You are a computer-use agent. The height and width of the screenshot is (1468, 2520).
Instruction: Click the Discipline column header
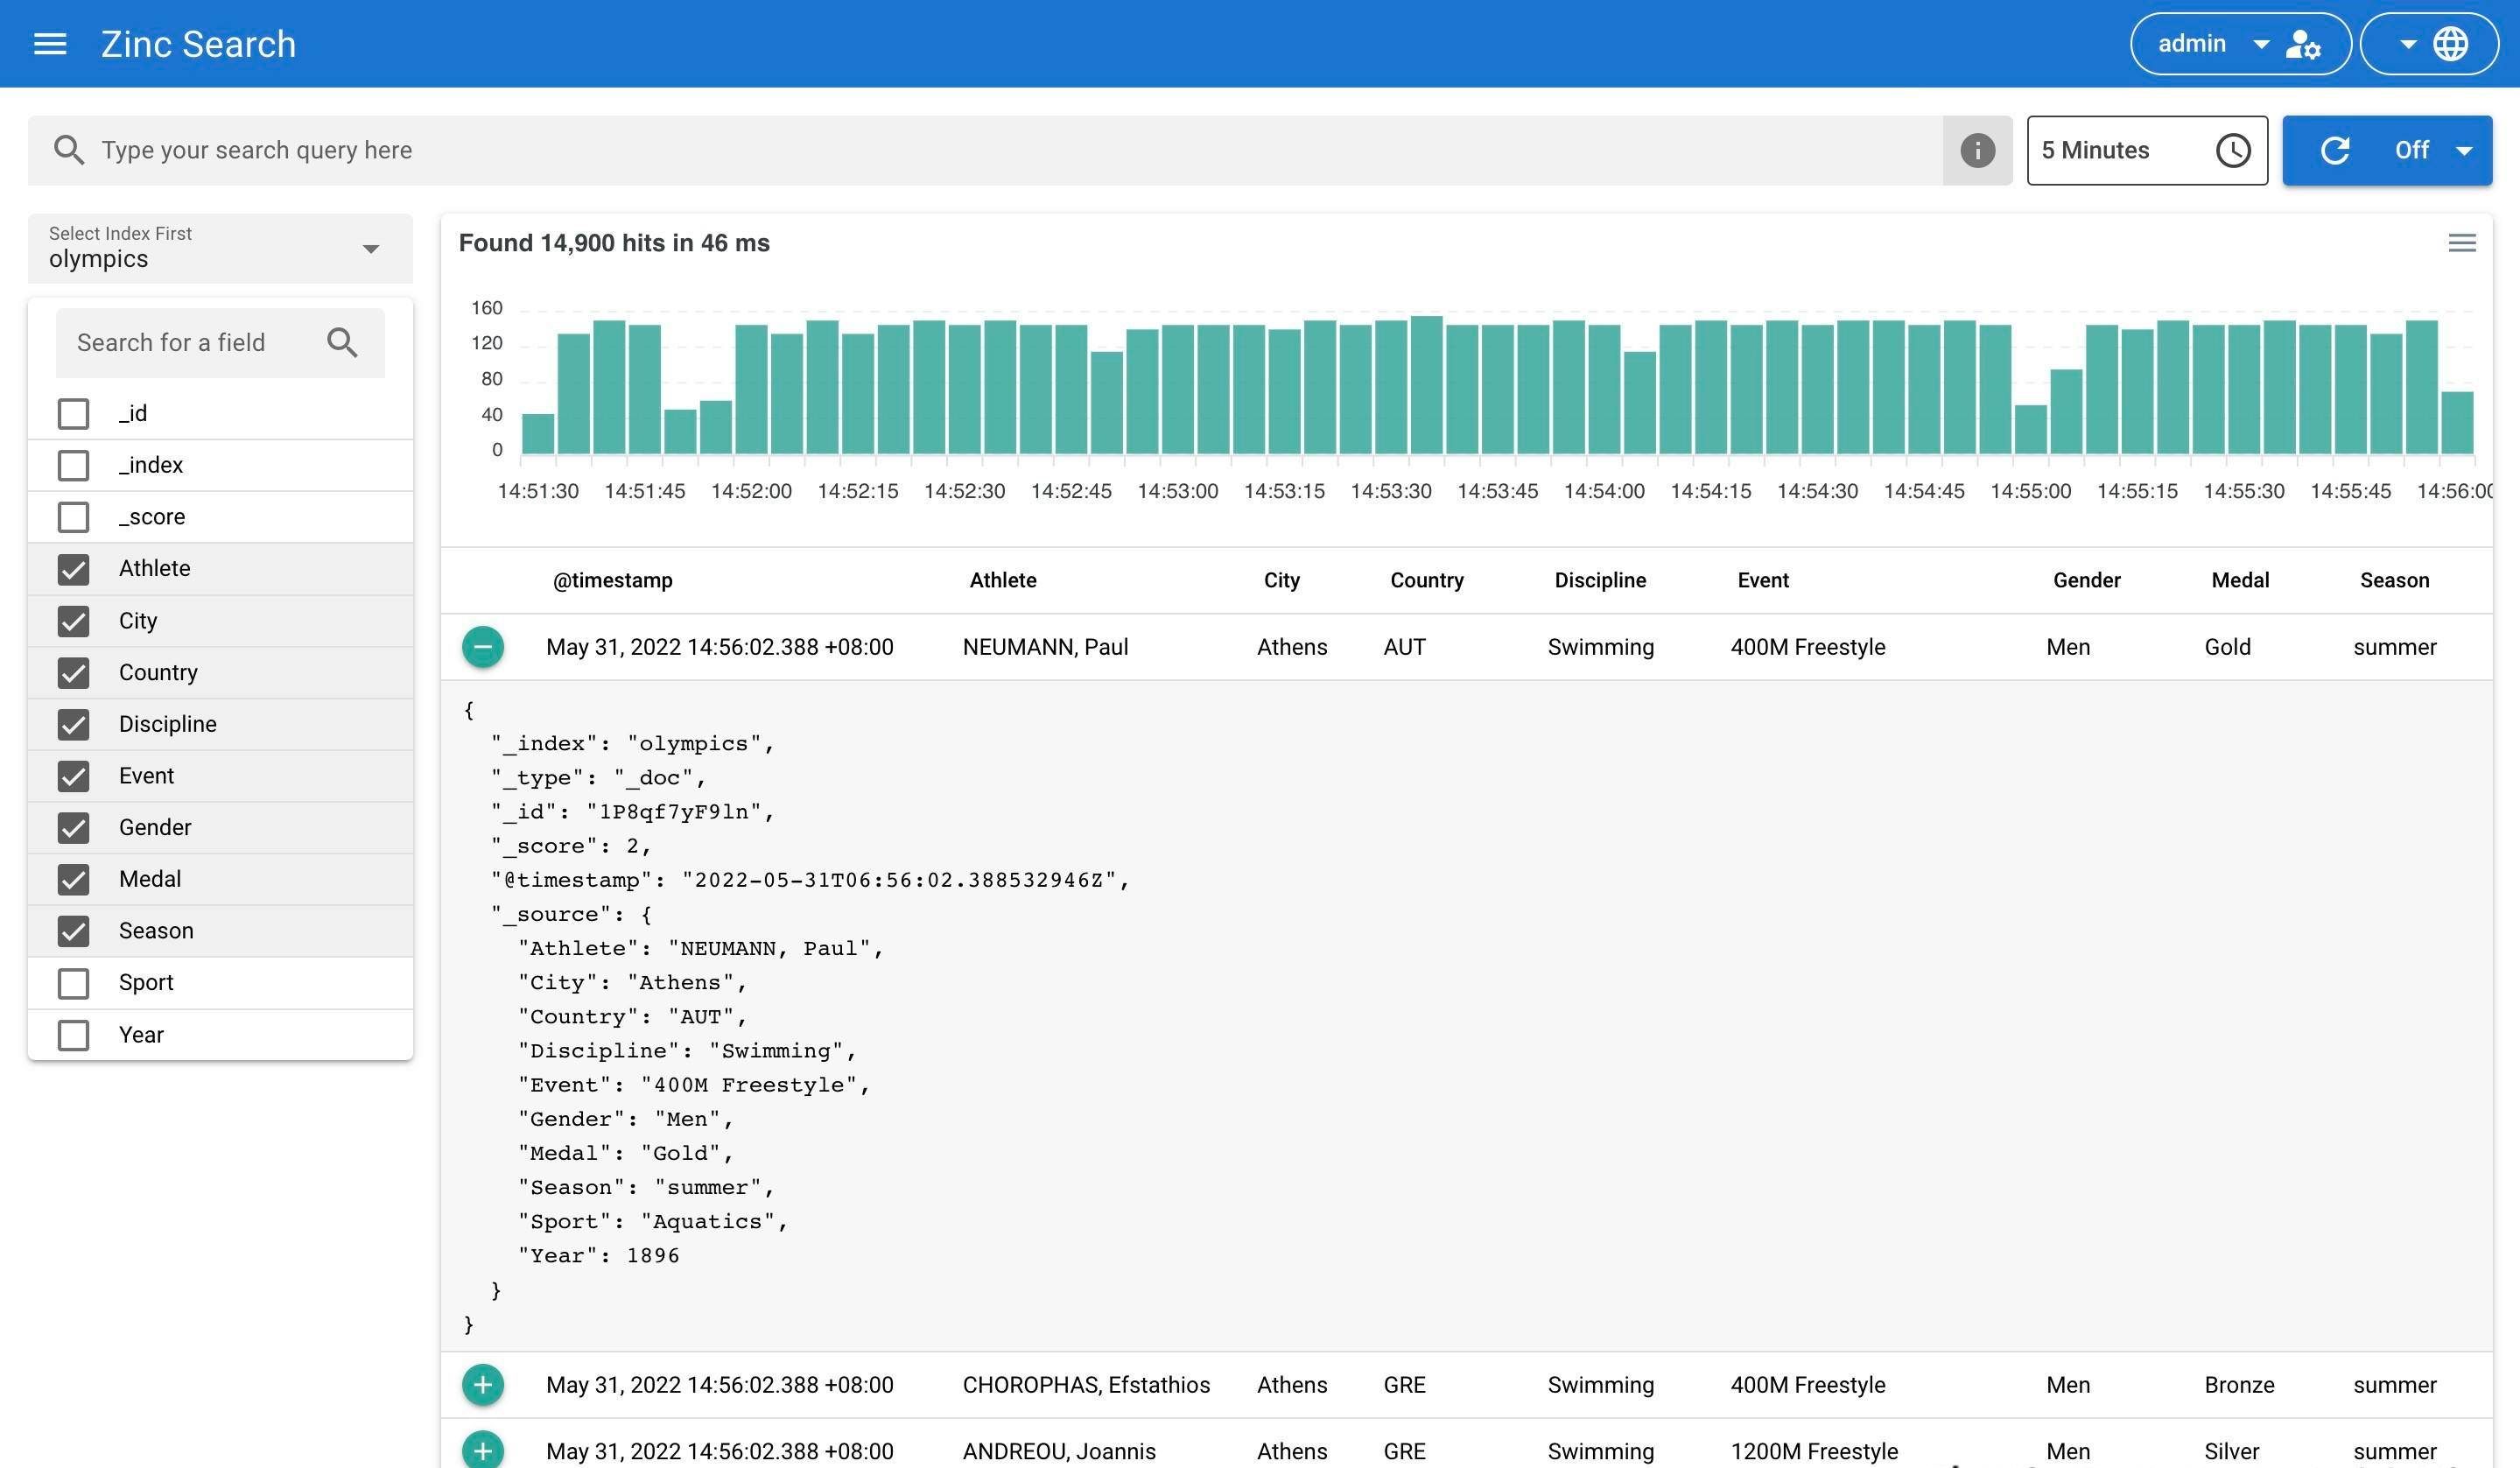pos(1599,580)
